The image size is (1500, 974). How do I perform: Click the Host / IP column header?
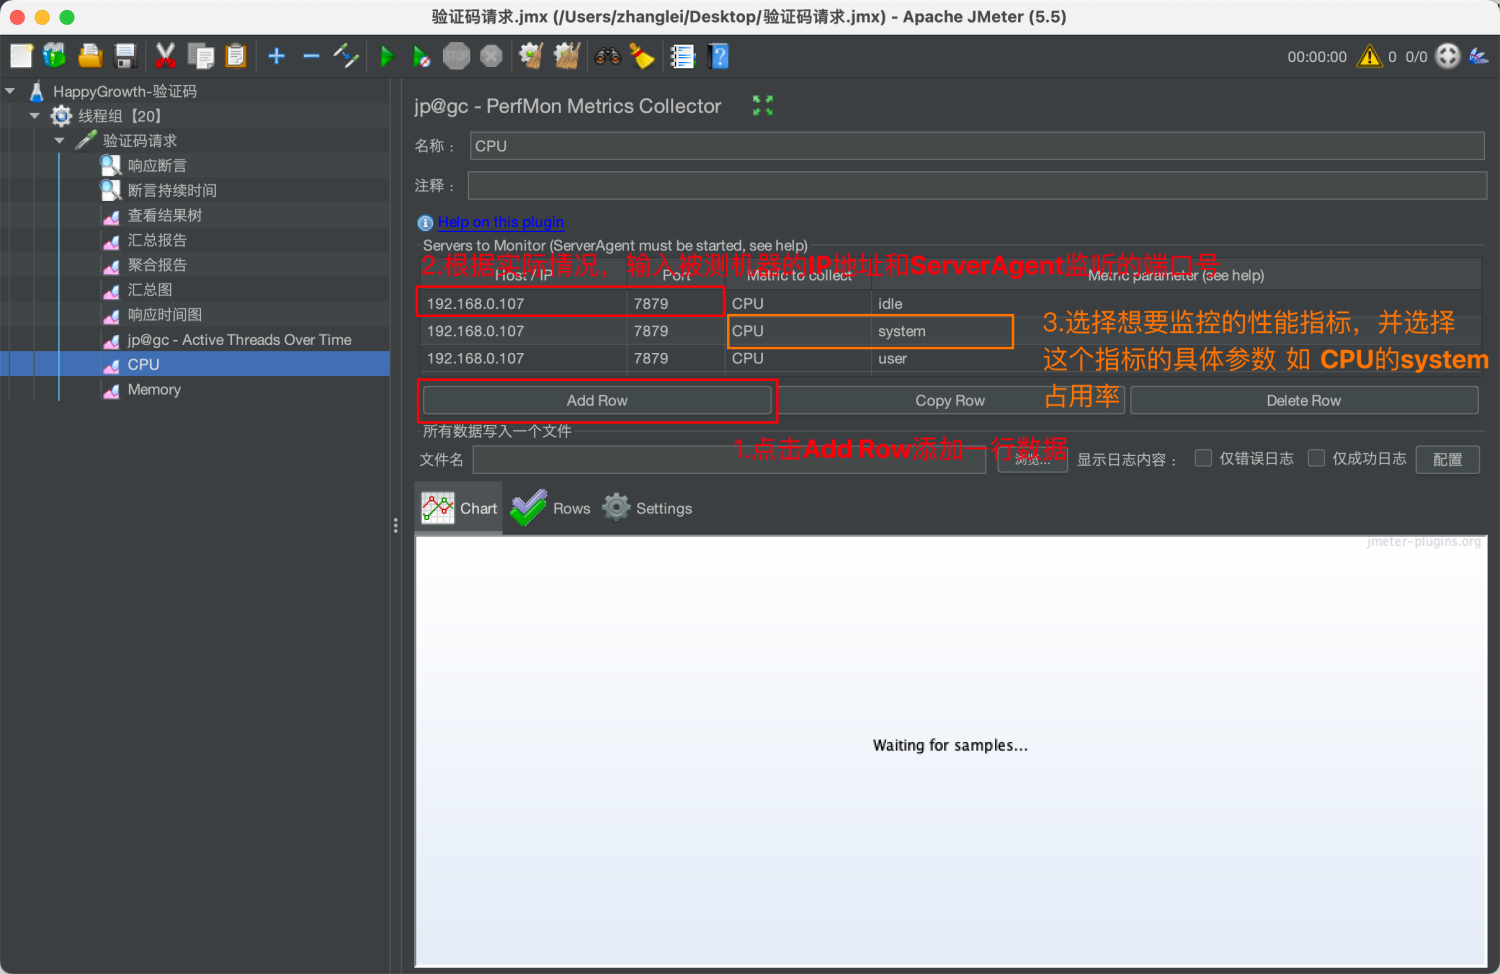524,275
